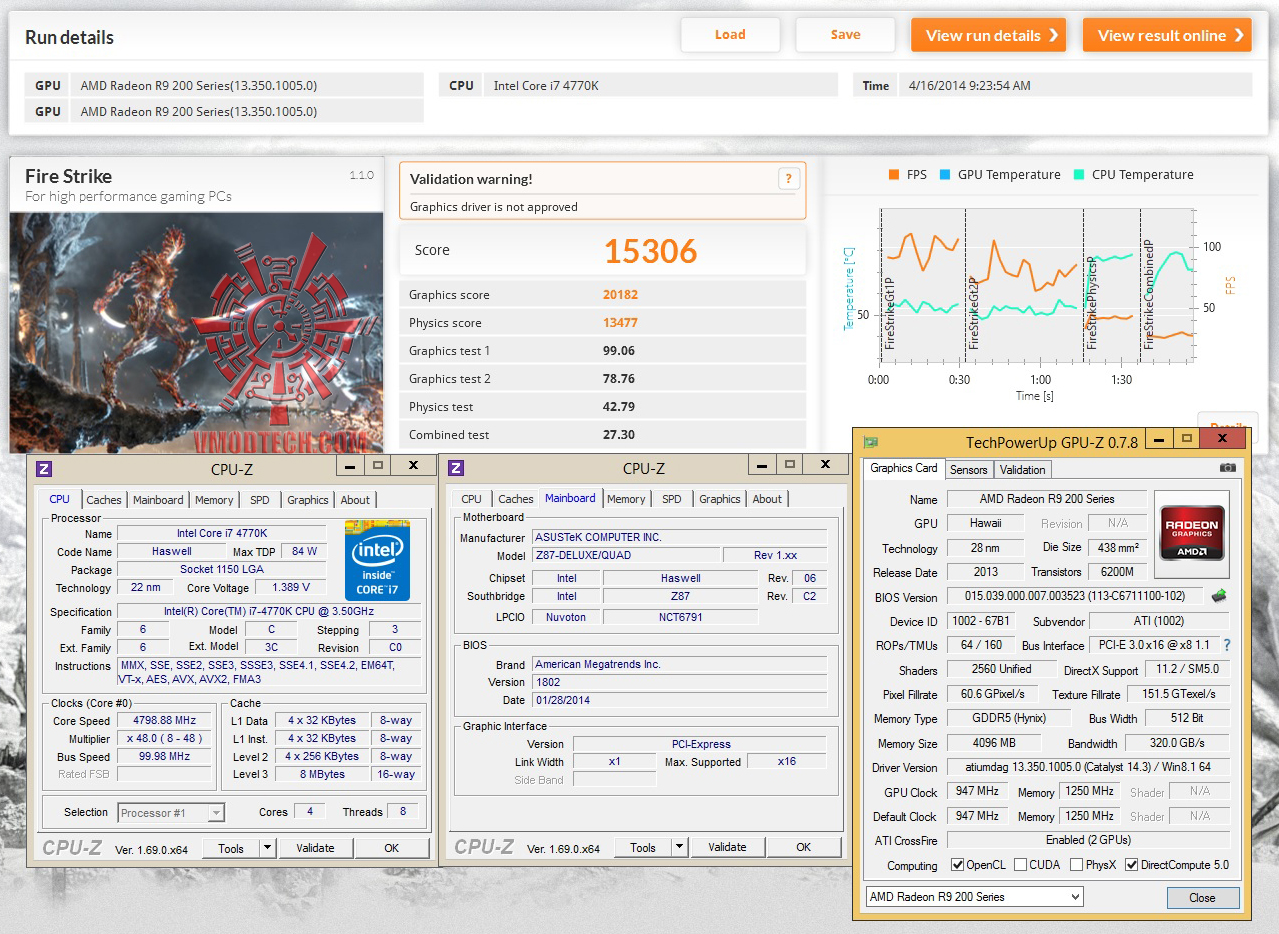The width and height of the screenshot is (1279, 934).
Task: Click the orange FPS legend swatch
Action: 893,175
